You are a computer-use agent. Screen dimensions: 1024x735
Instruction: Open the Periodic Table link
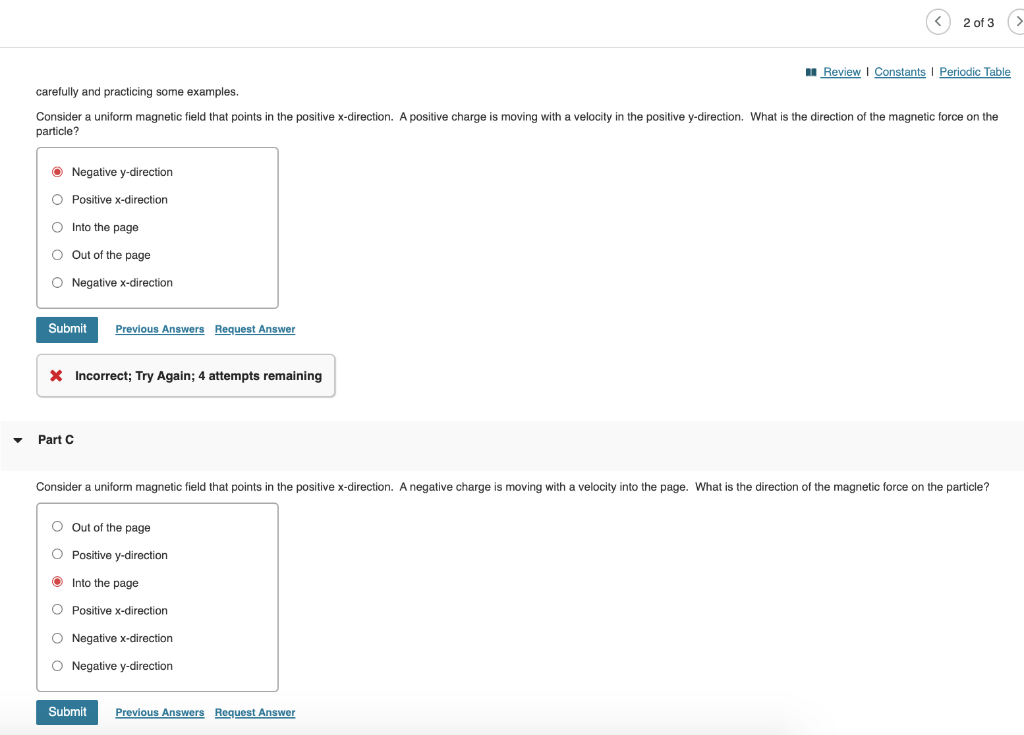[975, 72]
